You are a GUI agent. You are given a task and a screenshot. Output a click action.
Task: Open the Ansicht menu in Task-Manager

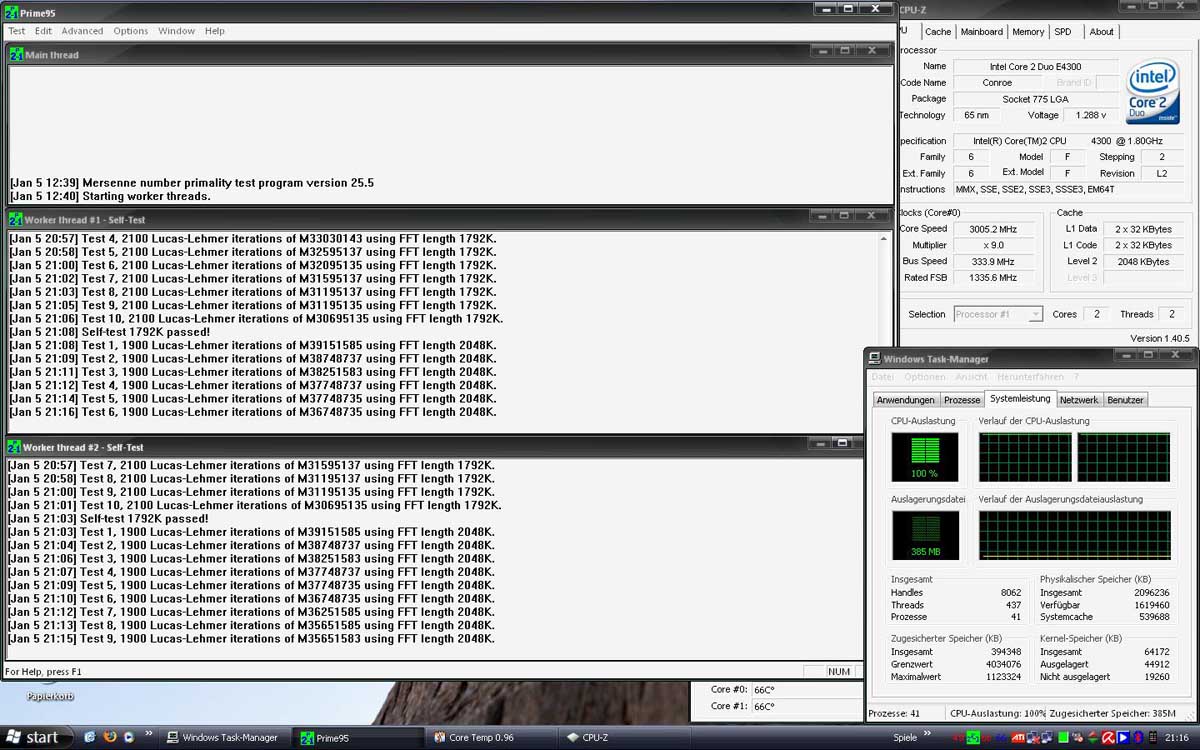click(x=971, y=377)
